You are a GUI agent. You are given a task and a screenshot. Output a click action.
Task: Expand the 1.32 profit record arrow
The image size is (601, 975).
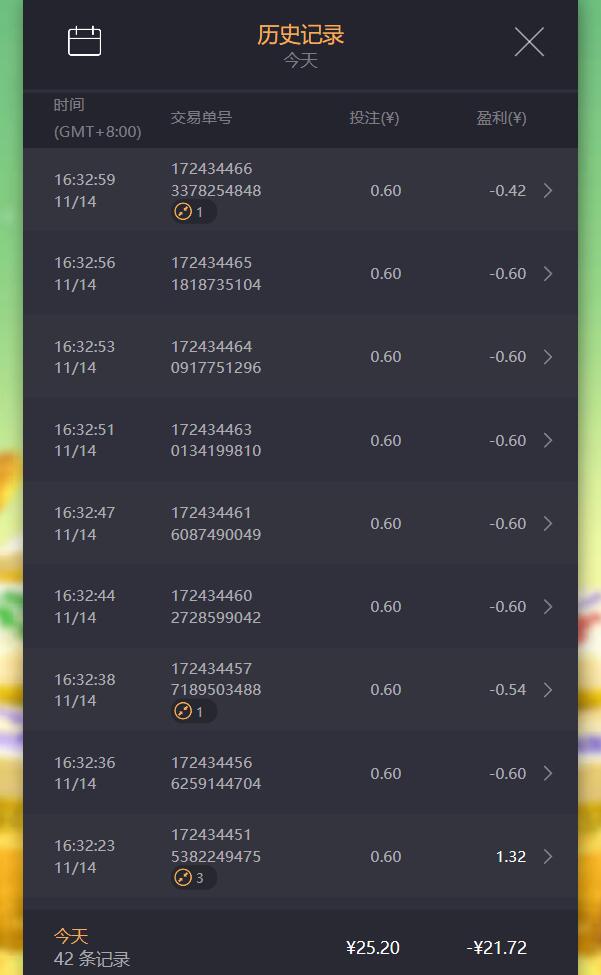point(548,857)
